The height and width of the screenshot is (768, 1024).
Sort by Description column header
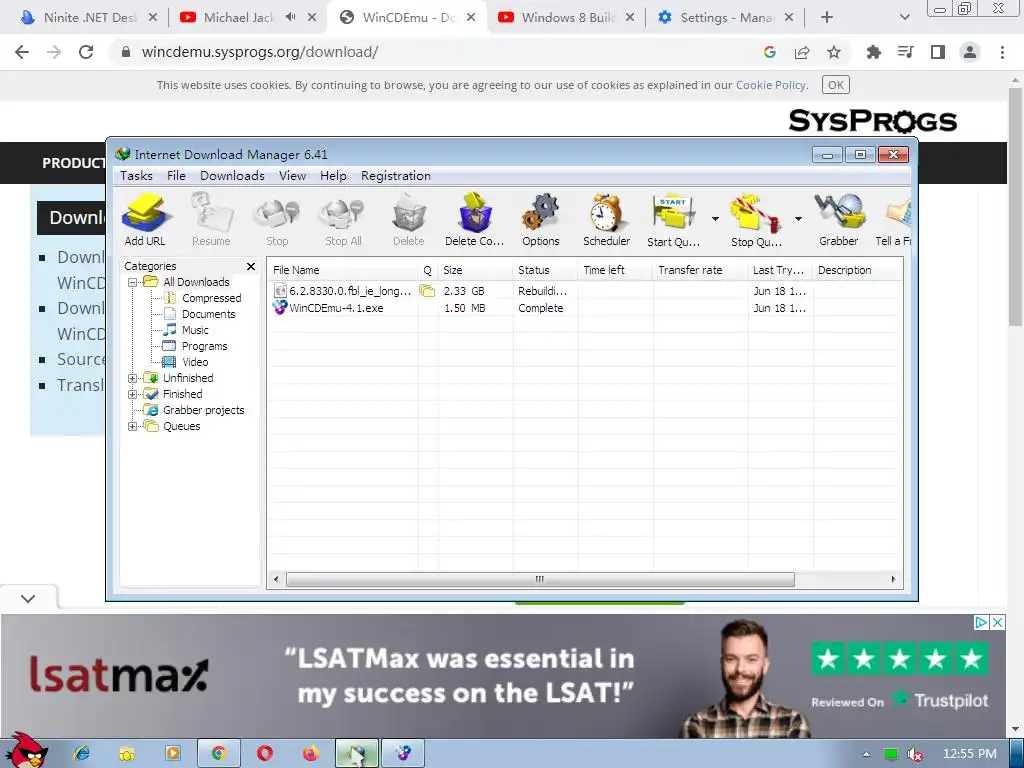click(857, 270)
